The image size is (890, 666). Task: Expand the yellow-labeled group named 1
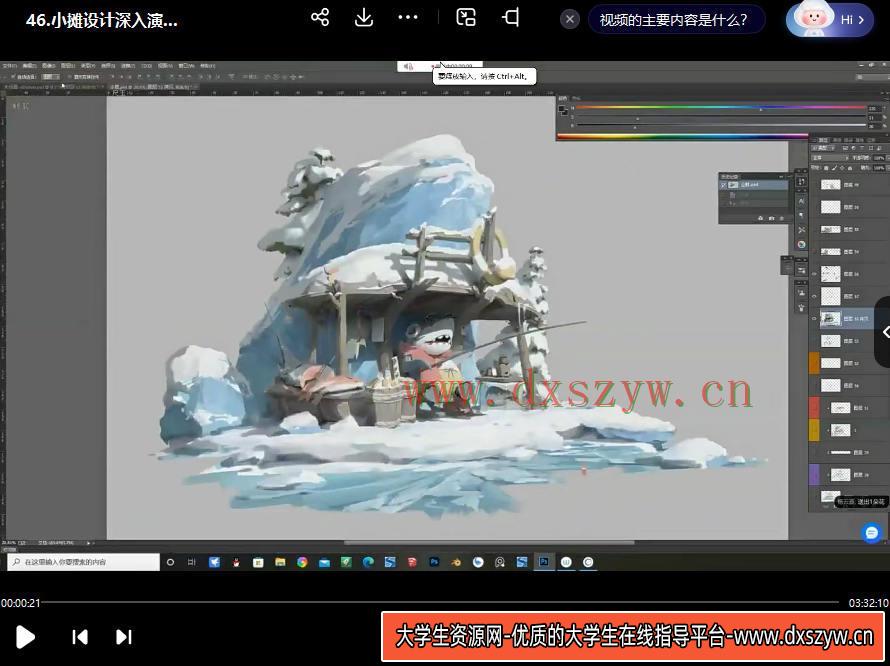(x=828, y=430)
